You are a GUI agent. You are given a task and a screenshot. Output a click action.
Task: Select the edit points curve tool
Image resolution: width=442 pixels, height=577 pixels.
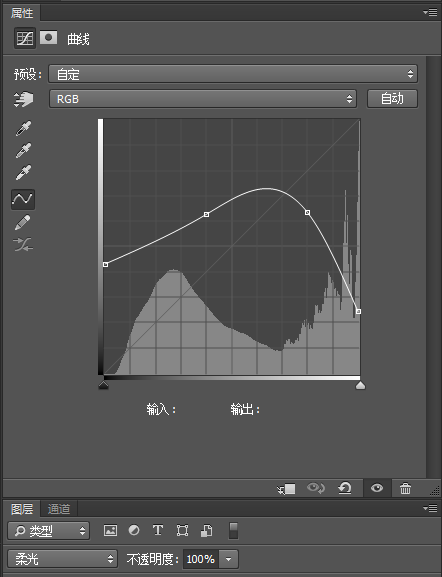coord(23,199)
